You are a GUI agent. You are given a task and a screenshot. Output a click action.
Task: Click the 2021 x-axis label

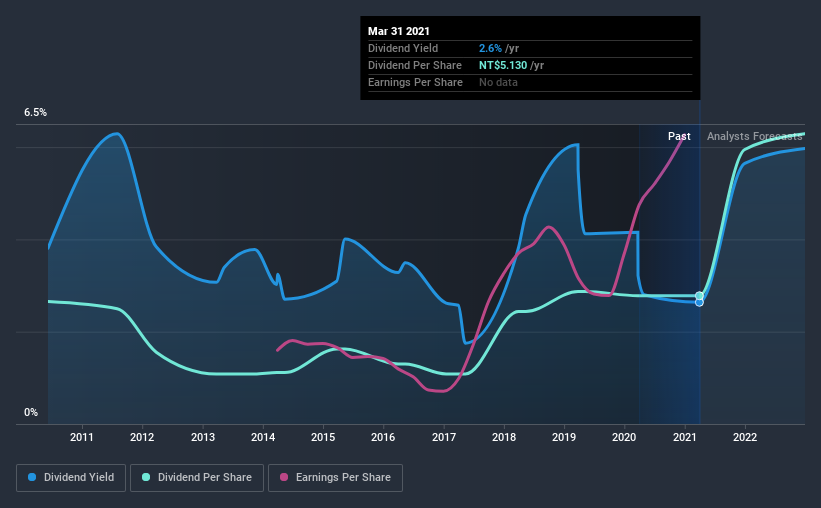(x=685, y=437)
